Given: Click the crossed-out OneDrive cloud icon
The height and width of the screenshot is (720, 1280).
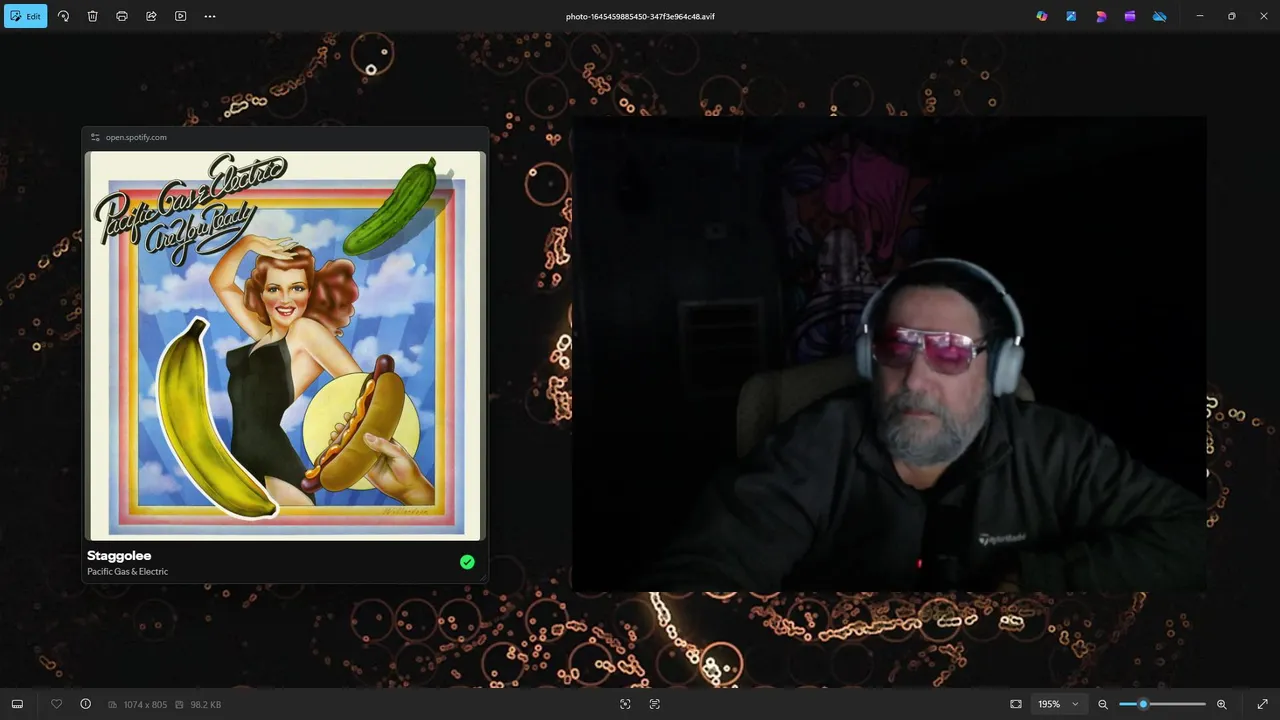Looking at the screenshot, I should (x=1159, y=16).
